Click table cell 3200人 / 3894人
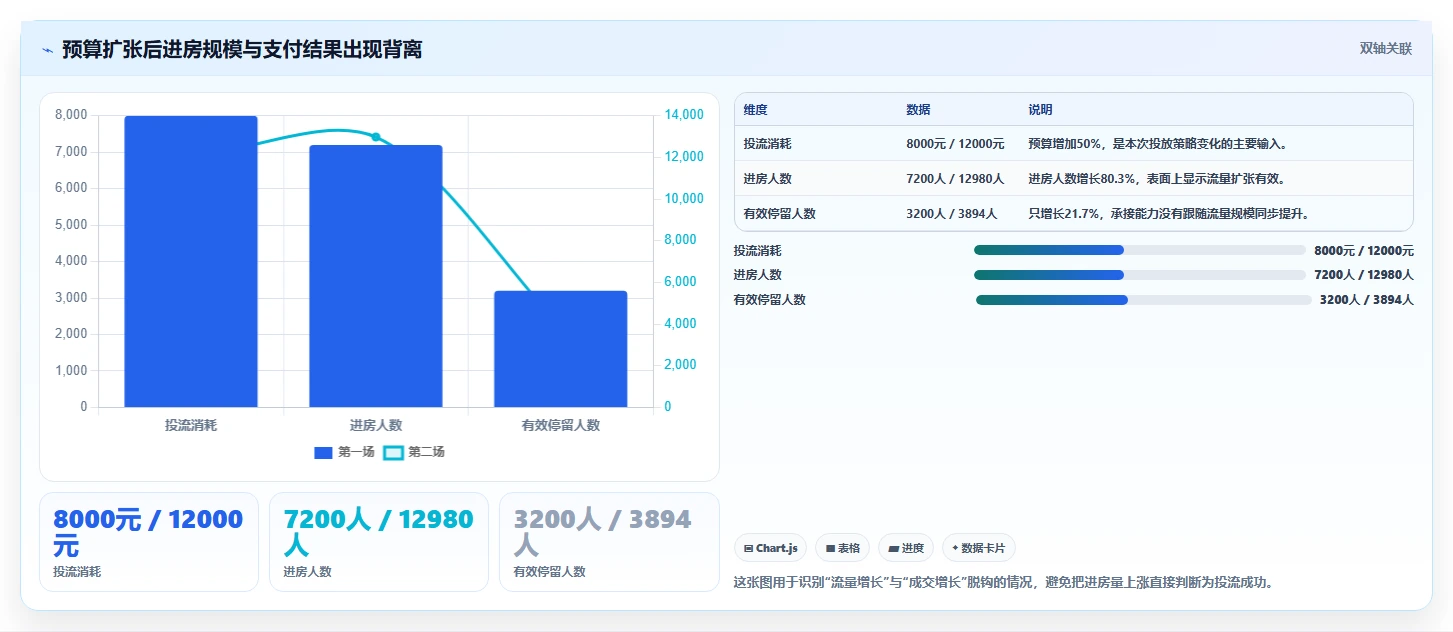Viewport: 1453px width, 632px height. (x=951, y=214)
